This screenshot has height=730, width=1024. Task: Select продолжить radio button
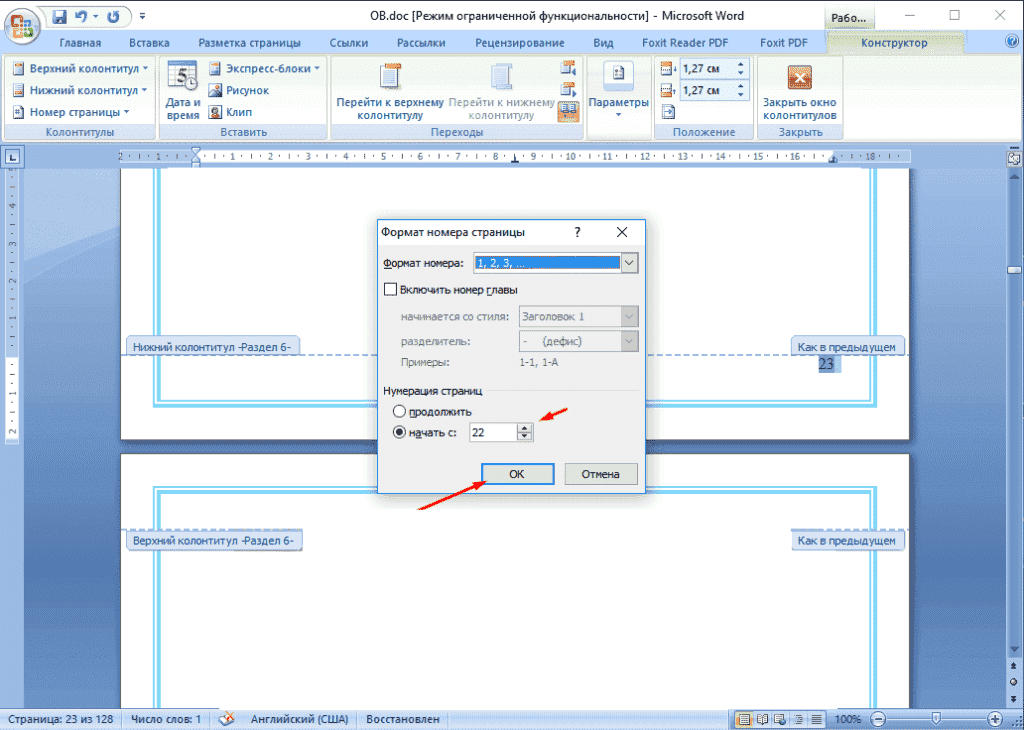399,411
